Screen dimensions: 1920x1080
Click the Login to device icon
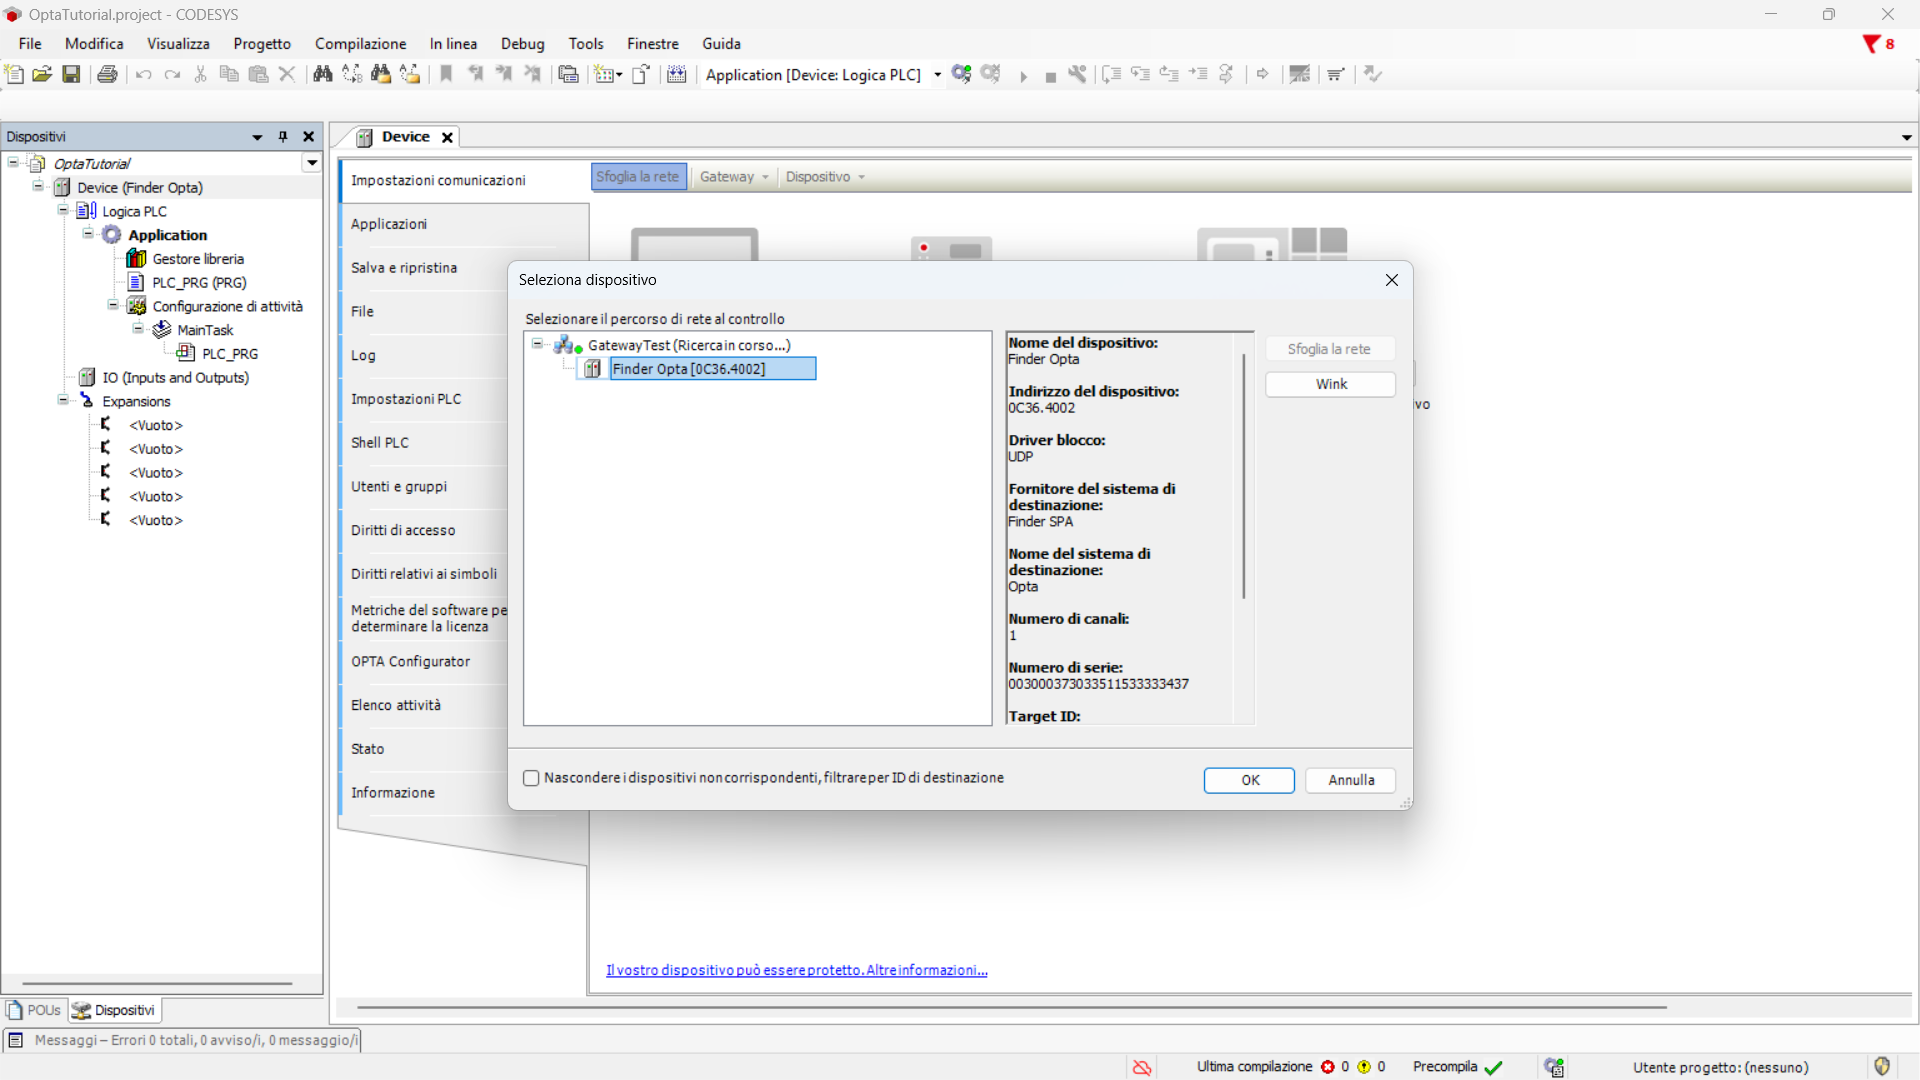(x=961, y=74)
